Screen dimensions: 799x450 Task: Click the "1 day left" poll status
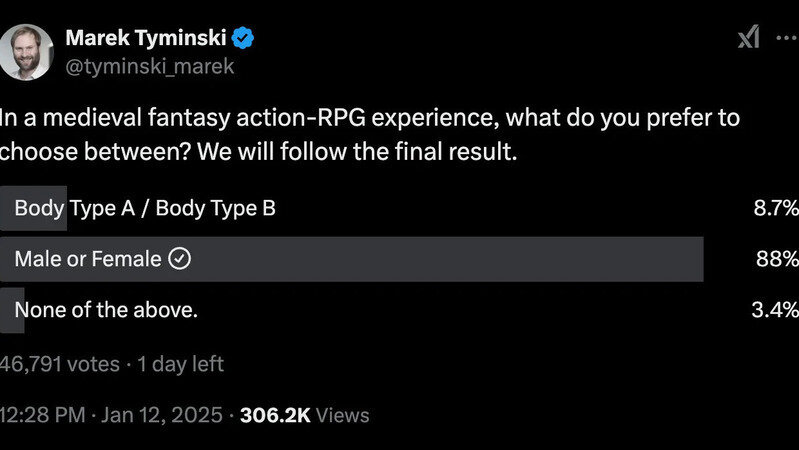180,364
